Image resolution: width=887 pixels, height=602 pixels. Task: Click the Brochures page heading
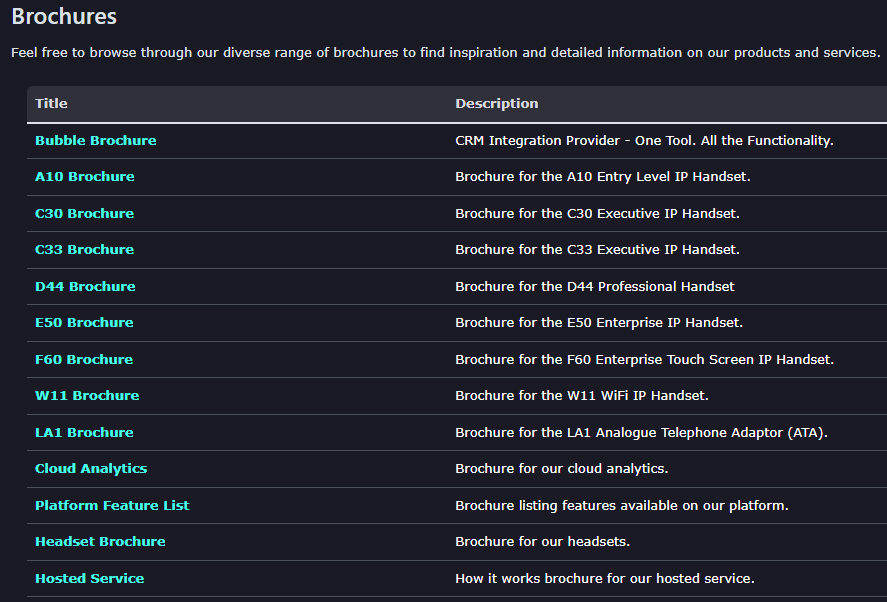(x=64, y=16)
